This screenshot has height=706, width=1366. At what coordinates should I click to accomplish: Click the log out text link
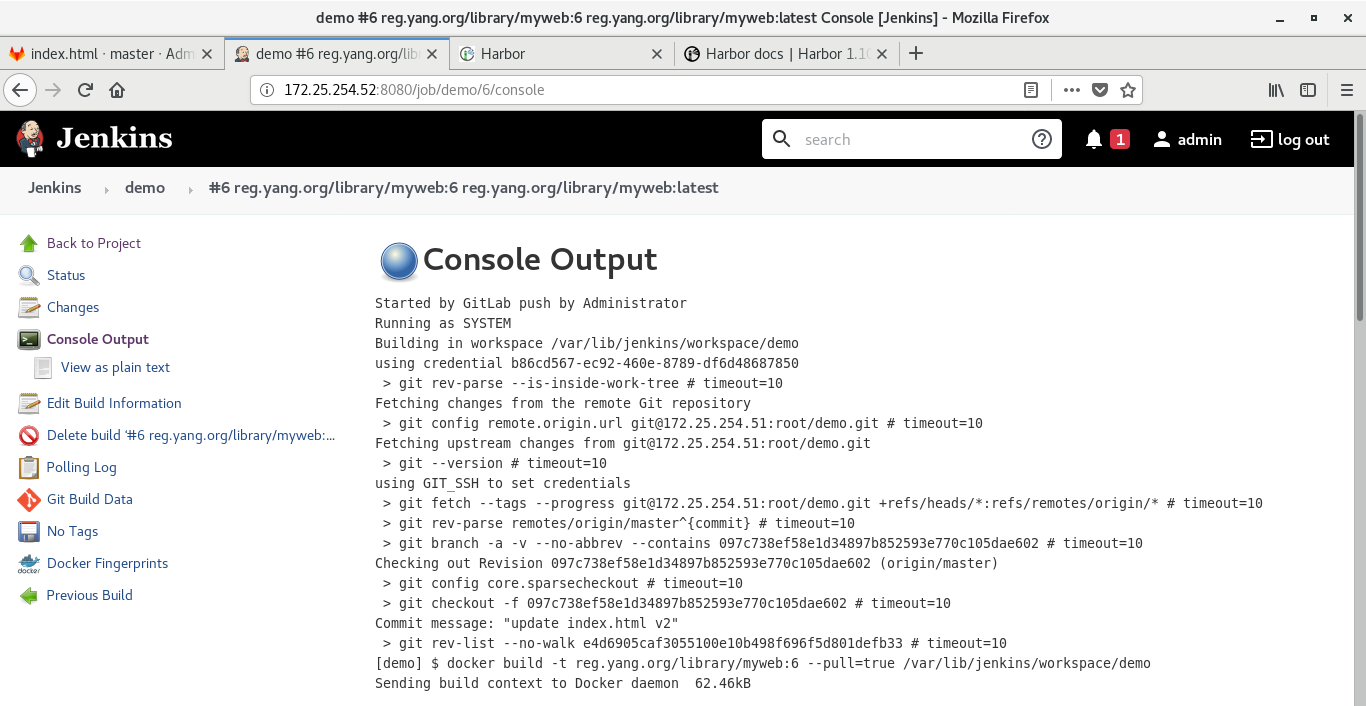(x=1304, y=140)
